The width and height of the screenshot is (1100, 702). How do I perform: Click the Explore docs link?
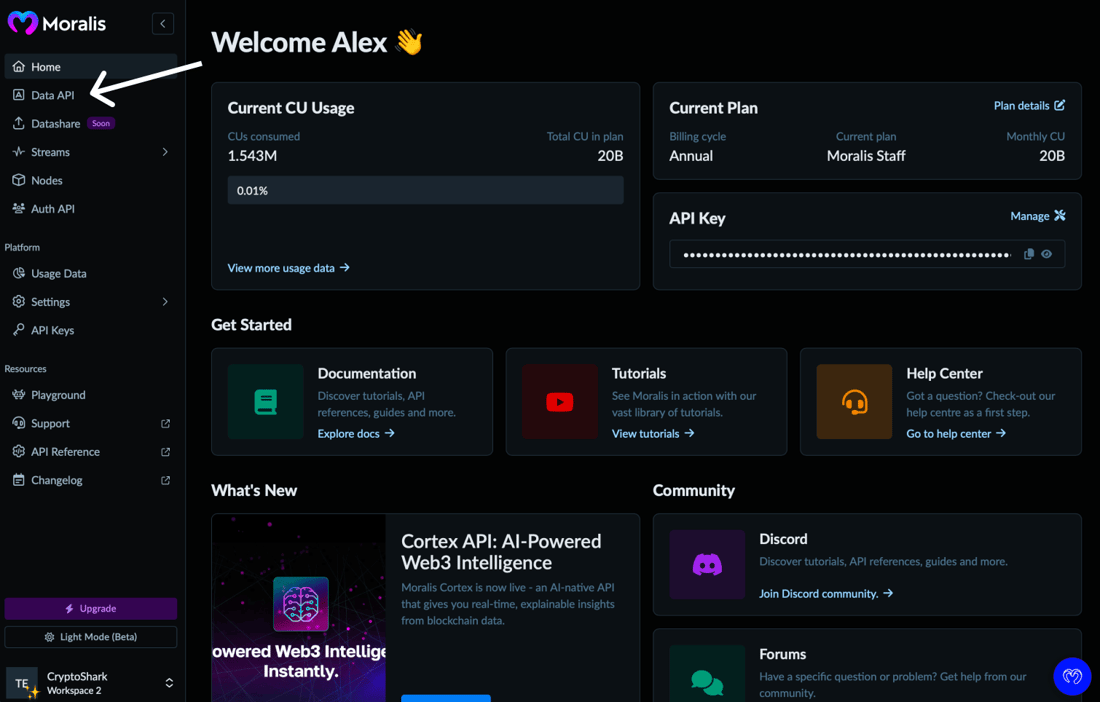pos(356,433)
